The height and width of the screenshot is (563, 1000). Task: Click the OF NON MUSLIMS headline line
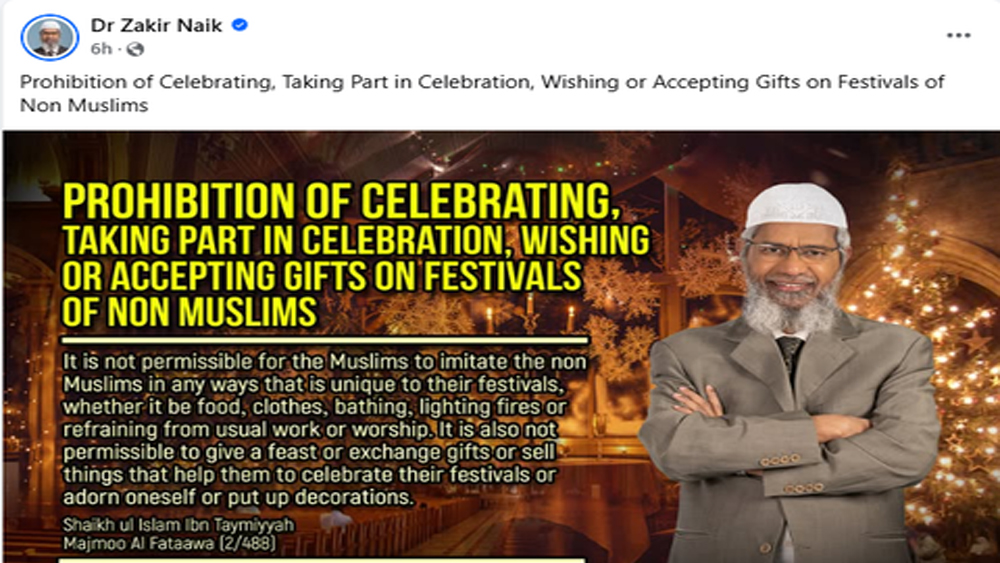[189, 312]
